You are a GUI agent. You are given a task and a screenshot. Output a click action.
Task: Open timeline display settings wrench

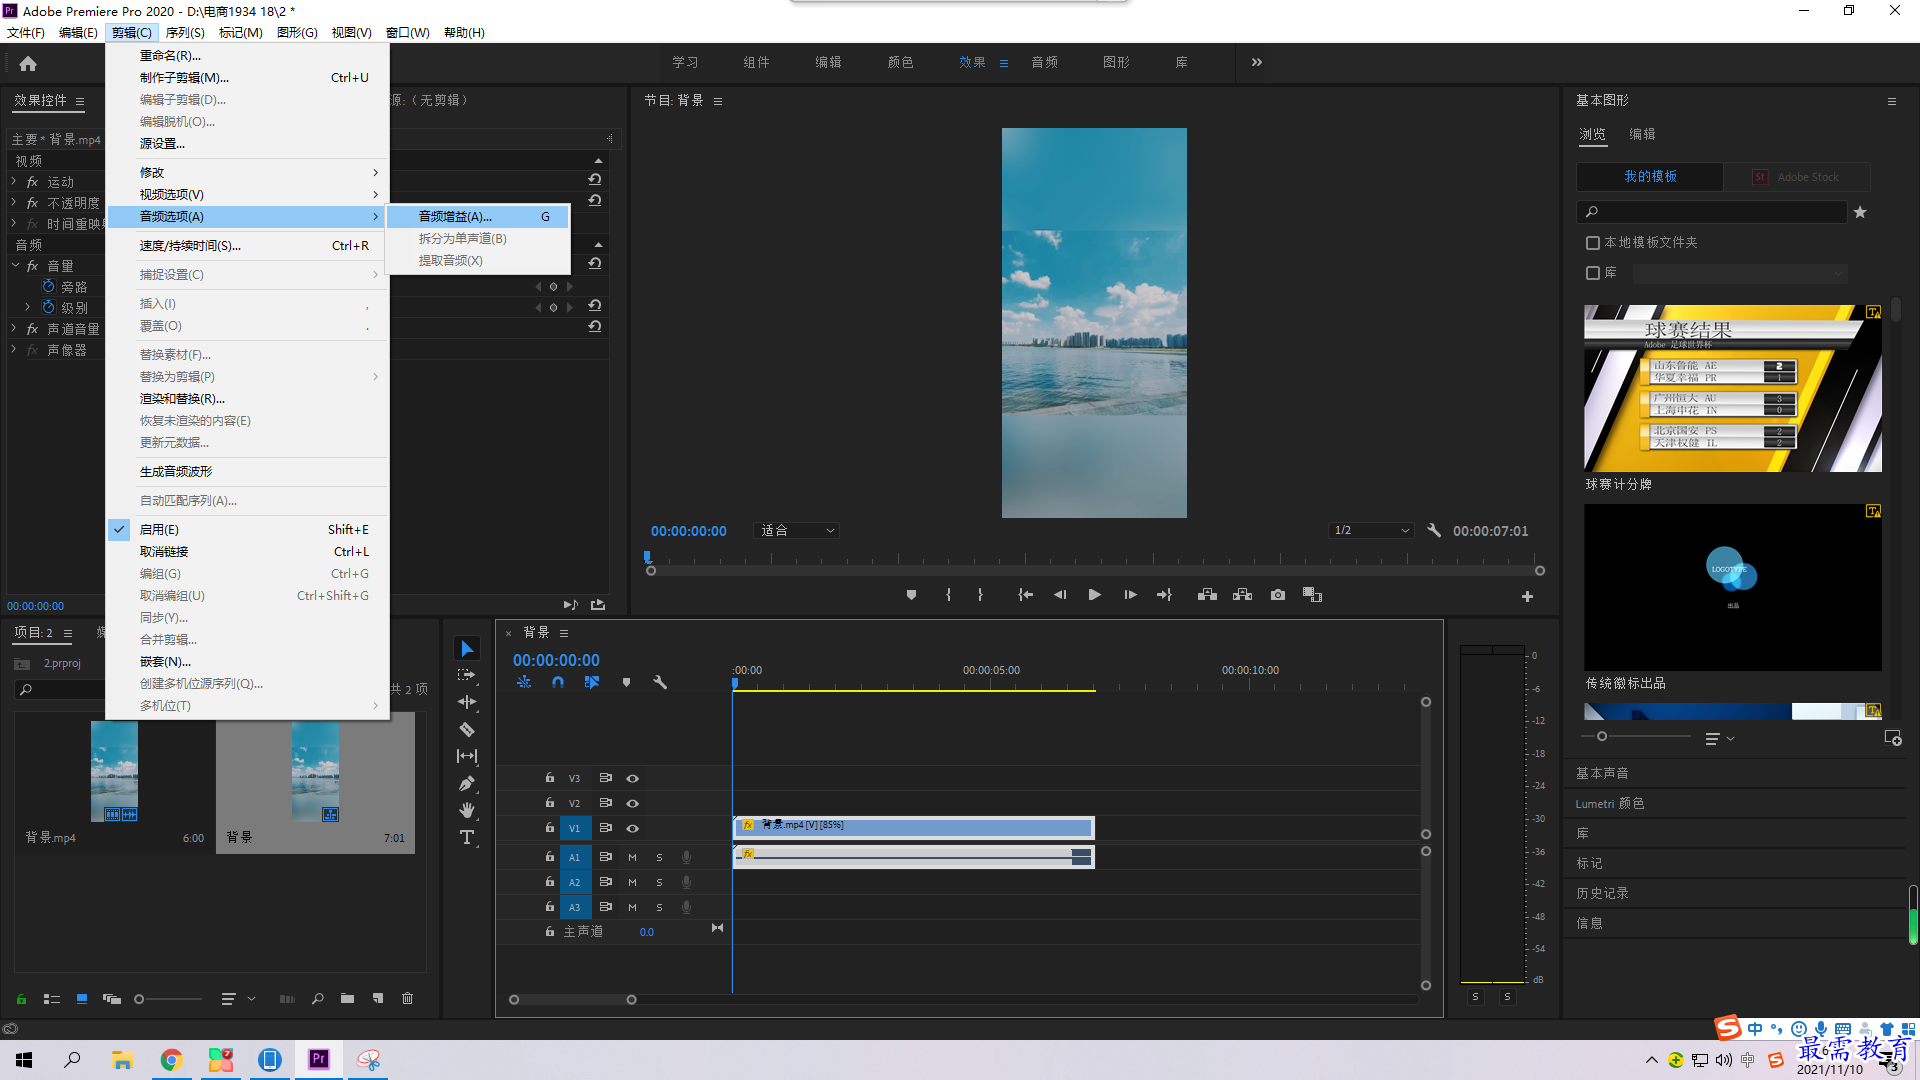660,682
